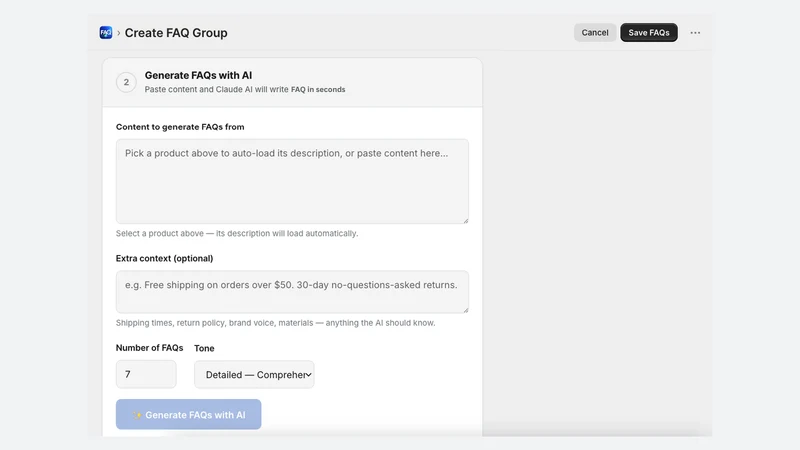This screenshot has height=450, width=800.
Task: Click the 'Content to generate FAQs from' label
Action: pyautogui.click(x=180, y=127)
